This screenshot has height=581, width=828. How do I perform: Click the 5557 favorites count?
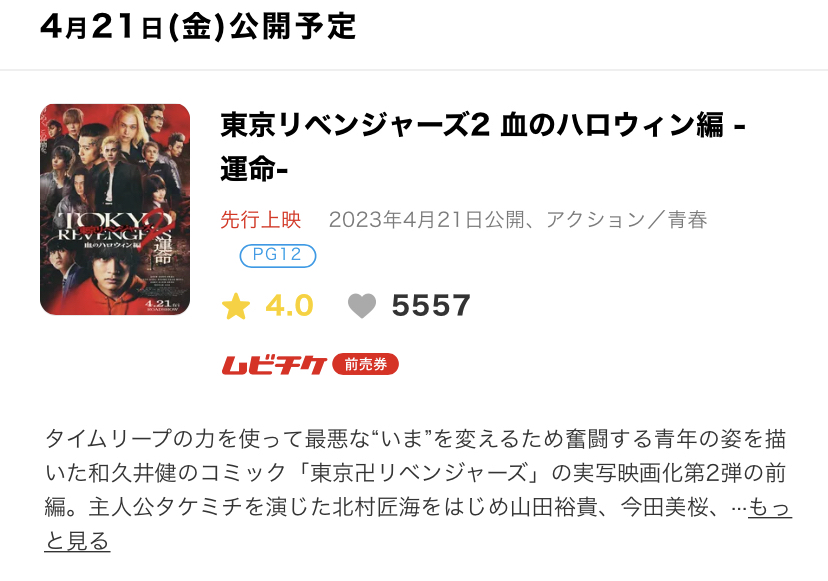tap(431, 306)
